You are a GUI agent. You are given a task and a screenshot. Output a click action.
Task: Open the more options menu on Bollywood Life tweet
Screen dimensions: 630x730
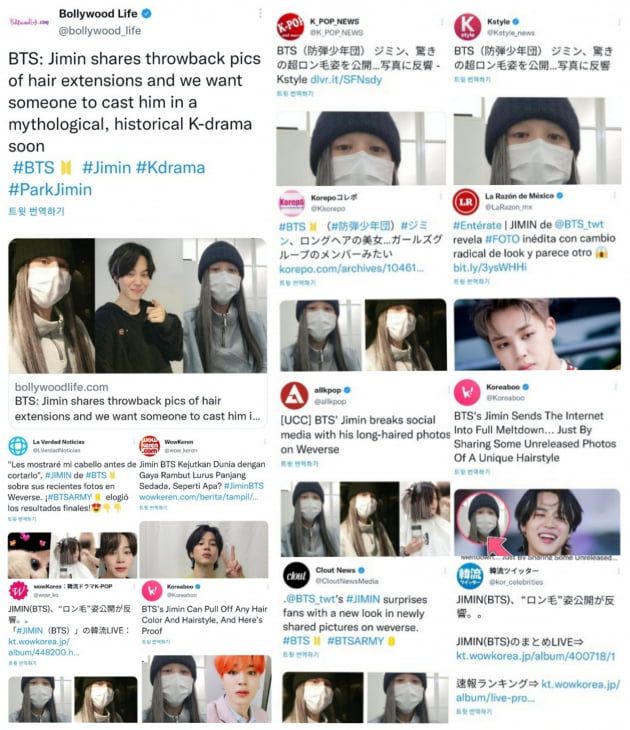(260, 14)
